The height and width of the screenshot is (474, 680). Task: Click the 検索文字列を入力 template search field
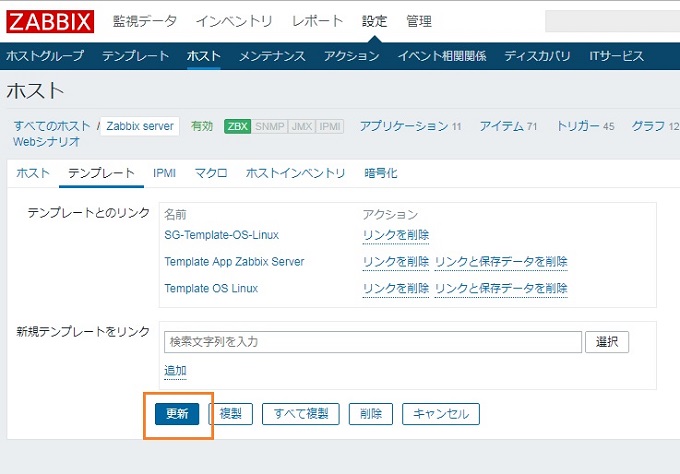pyautogui.click(x=373, y=342)
